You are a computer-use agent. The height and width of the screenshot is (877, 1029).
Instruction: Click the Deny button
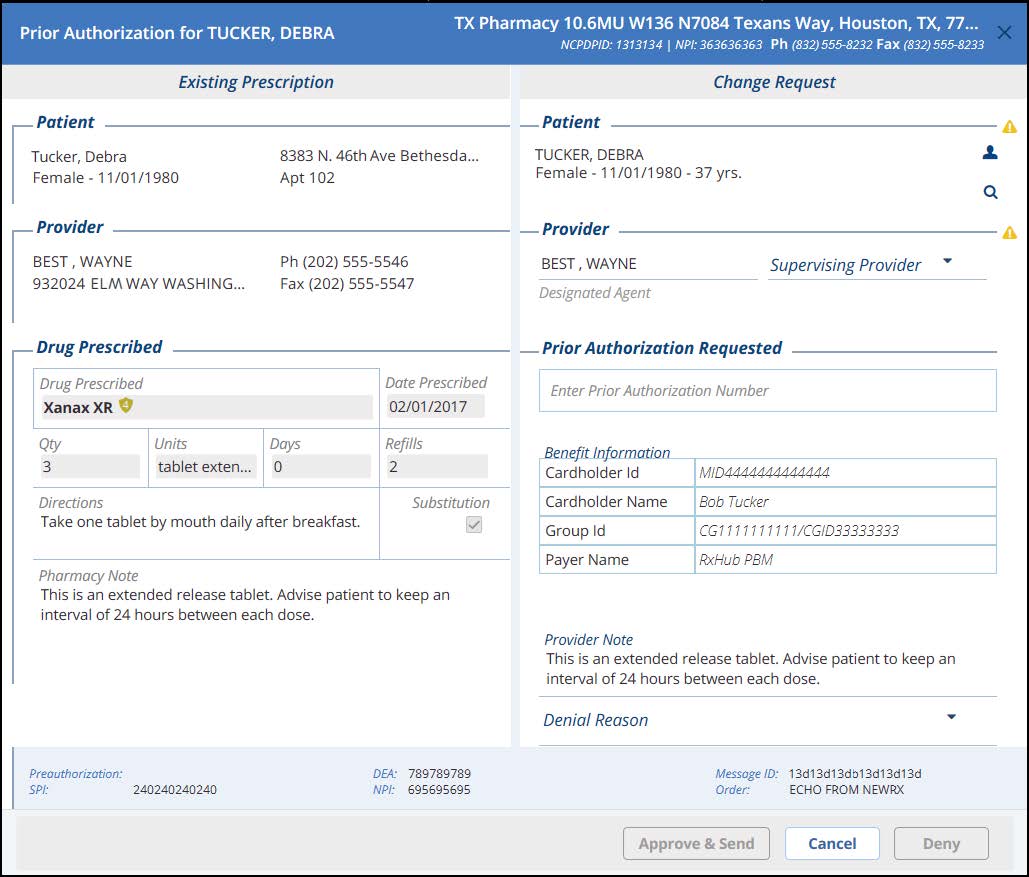coord(940,843)
